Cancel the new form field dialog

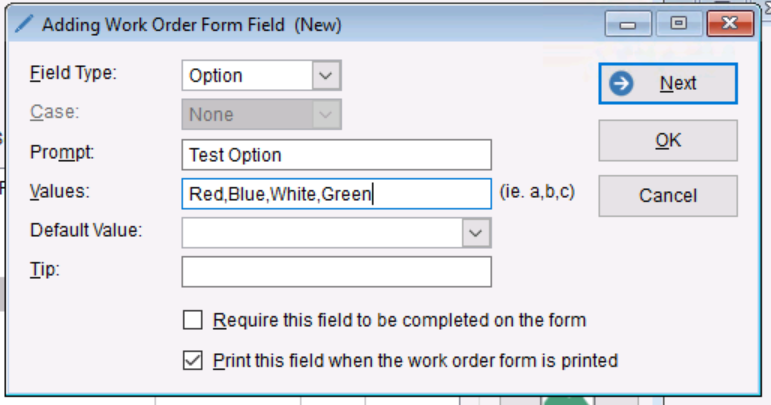(x=667, y=196)
